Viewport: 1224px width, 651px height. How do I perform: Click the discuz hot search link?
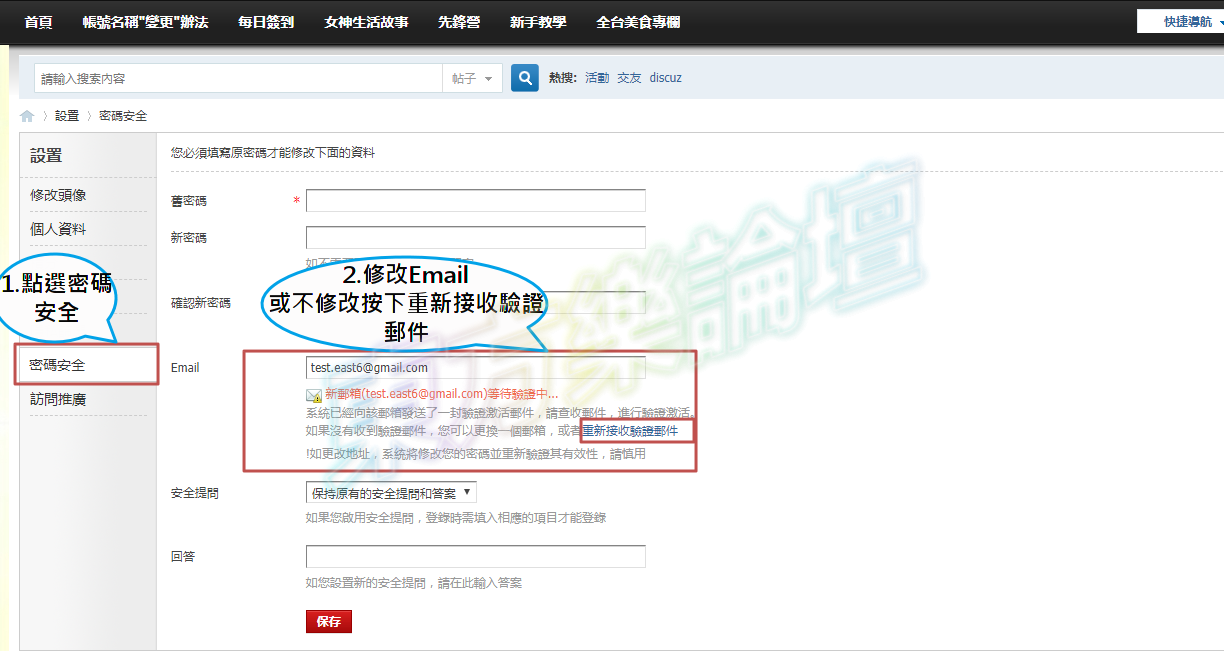(x=666, y=78)
